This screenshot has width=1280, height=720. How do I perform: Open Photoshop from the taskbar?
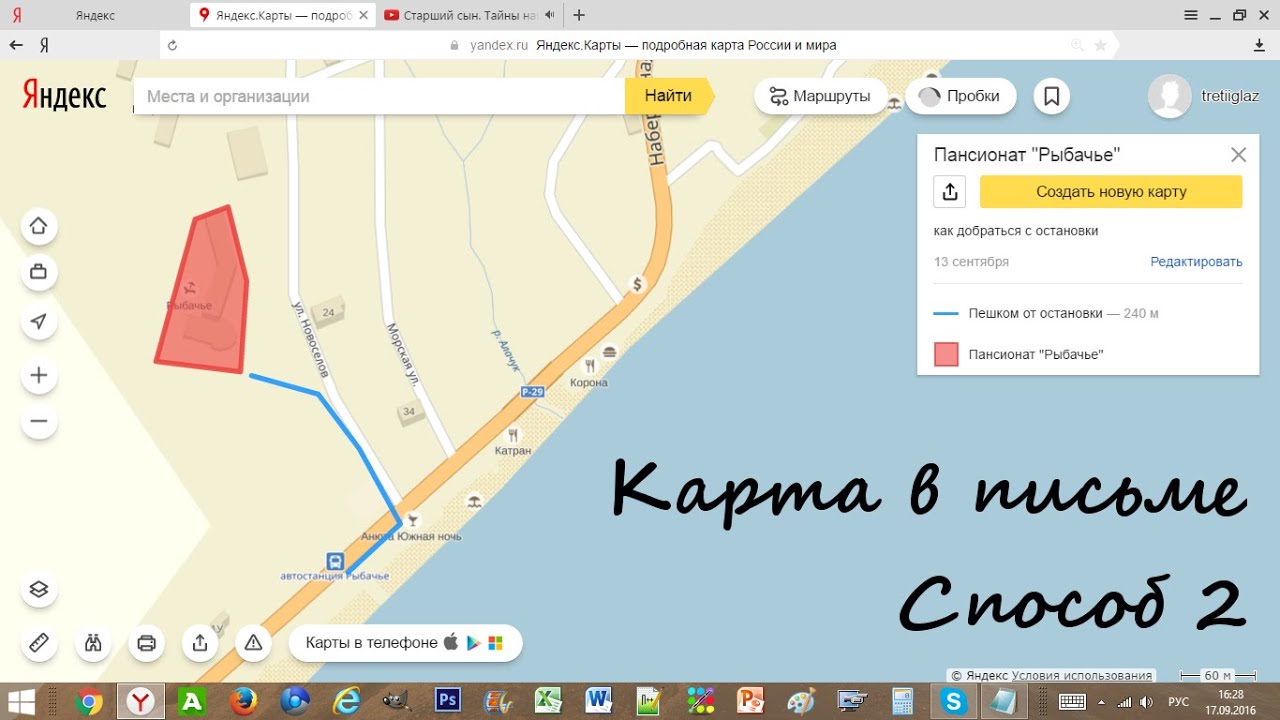coord(447,702)
